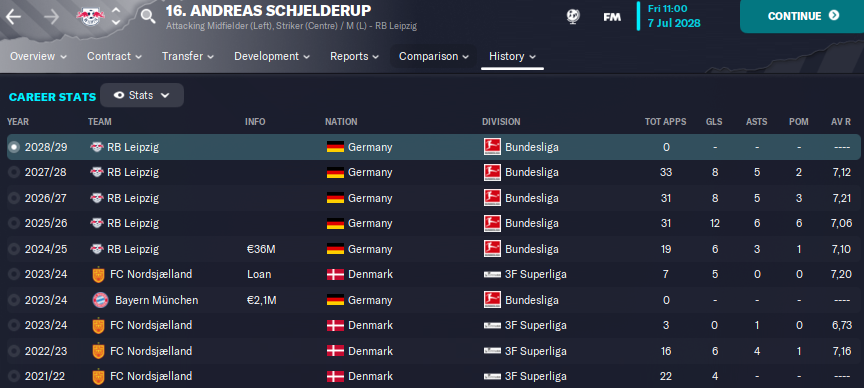Sort by the GLS column header

714,122
